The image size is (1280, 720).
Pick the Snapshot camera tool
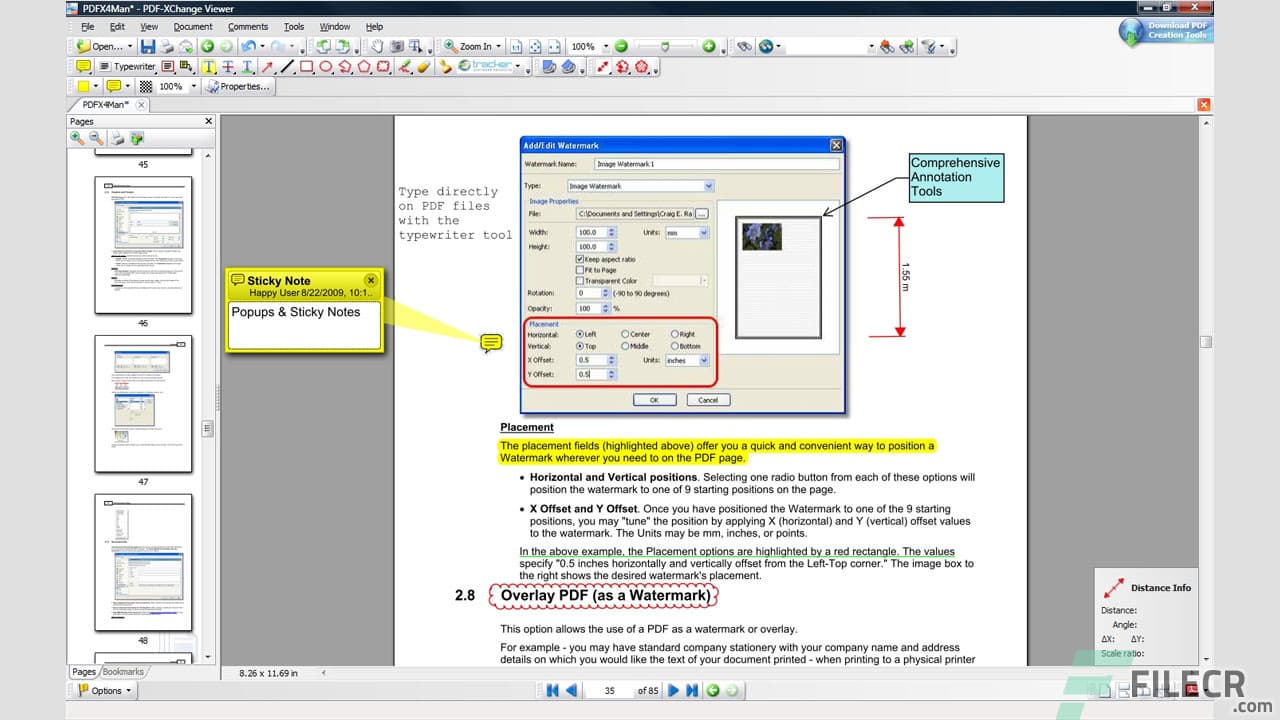397,46
